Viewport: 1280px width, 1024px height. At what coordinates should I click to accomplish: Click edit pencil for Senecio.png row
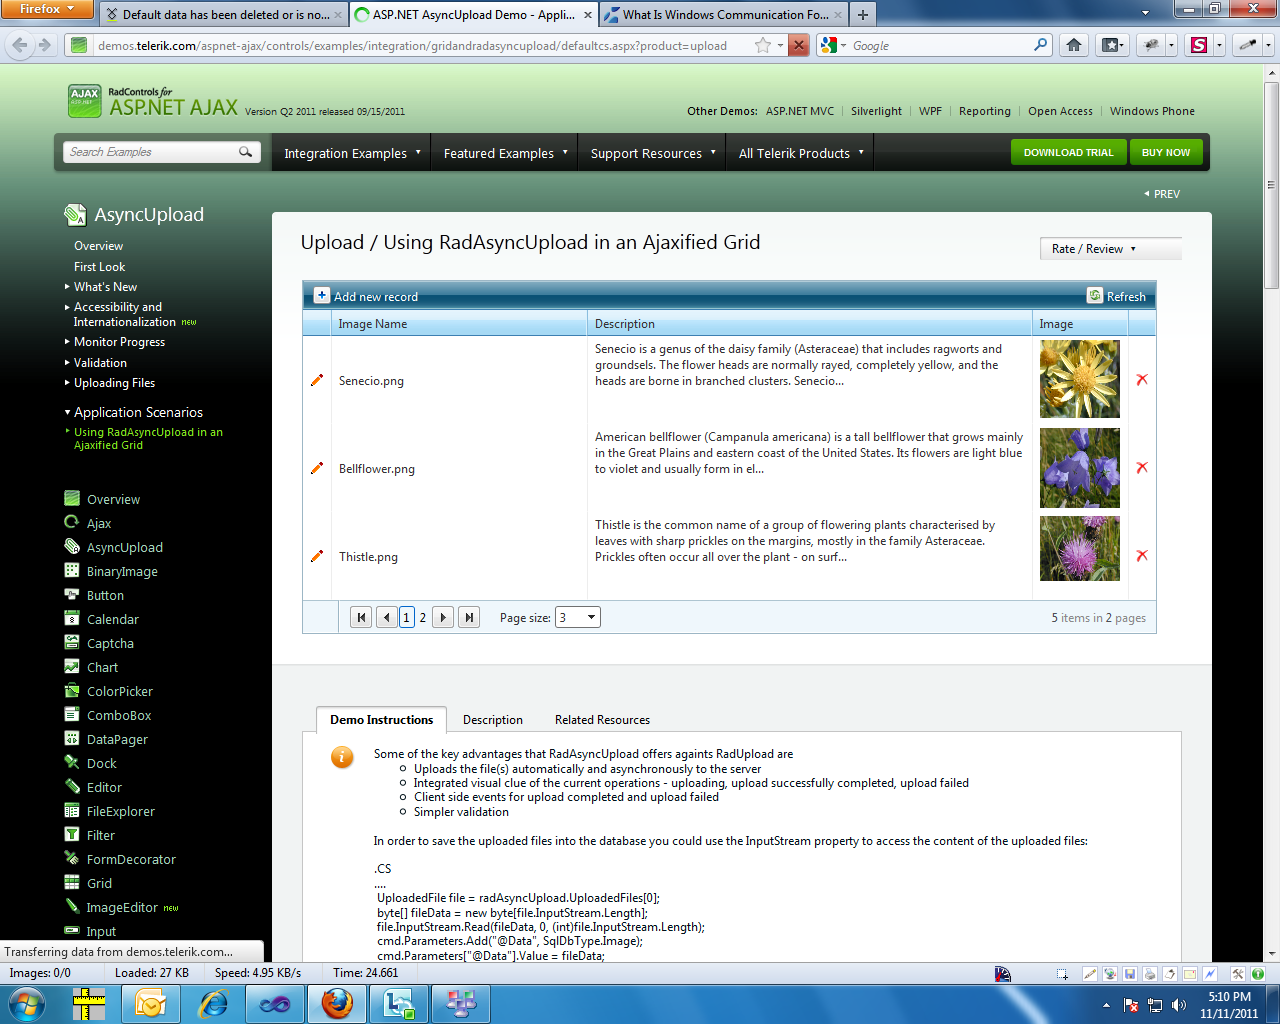pyautogui.click(x=317, y=380)
